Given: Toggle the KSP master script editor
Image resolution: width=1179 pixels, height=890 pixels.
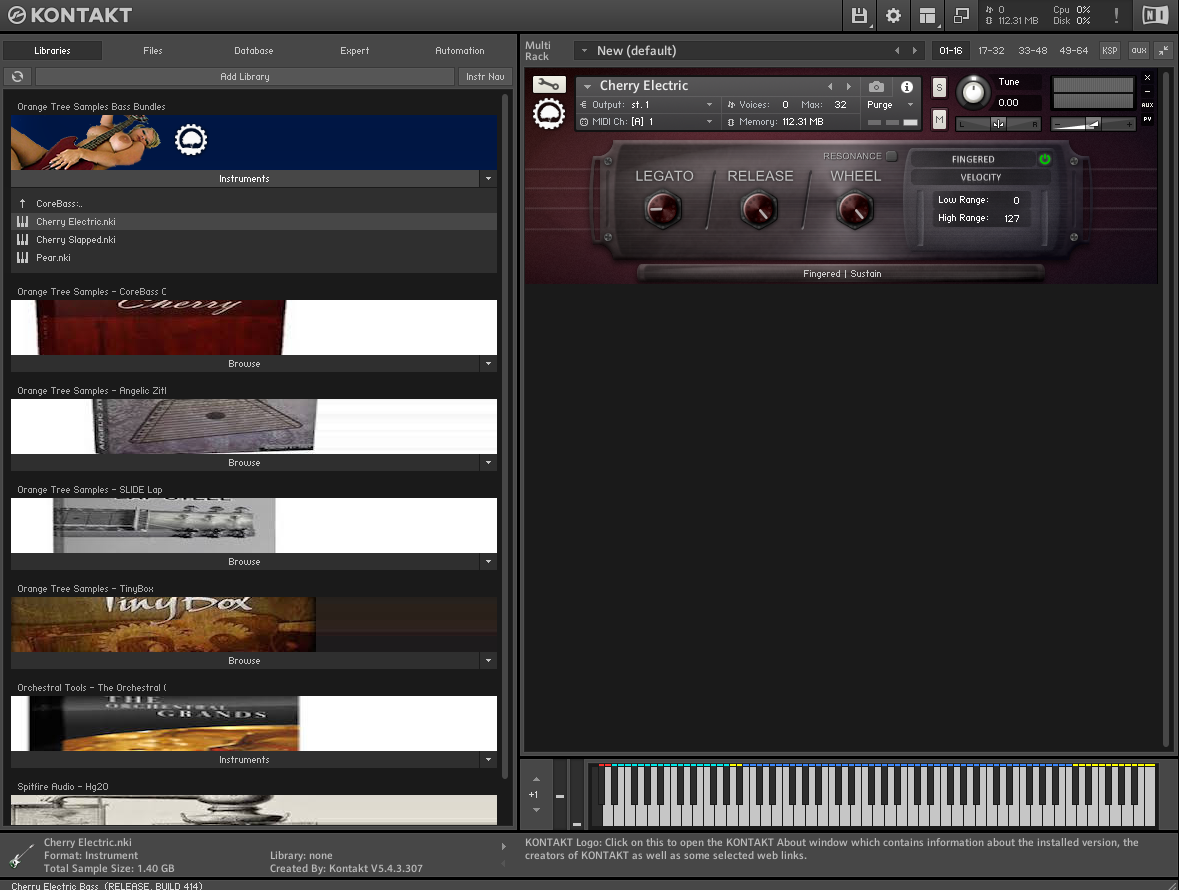Looking at the screenshot, I should (1109, 50).
